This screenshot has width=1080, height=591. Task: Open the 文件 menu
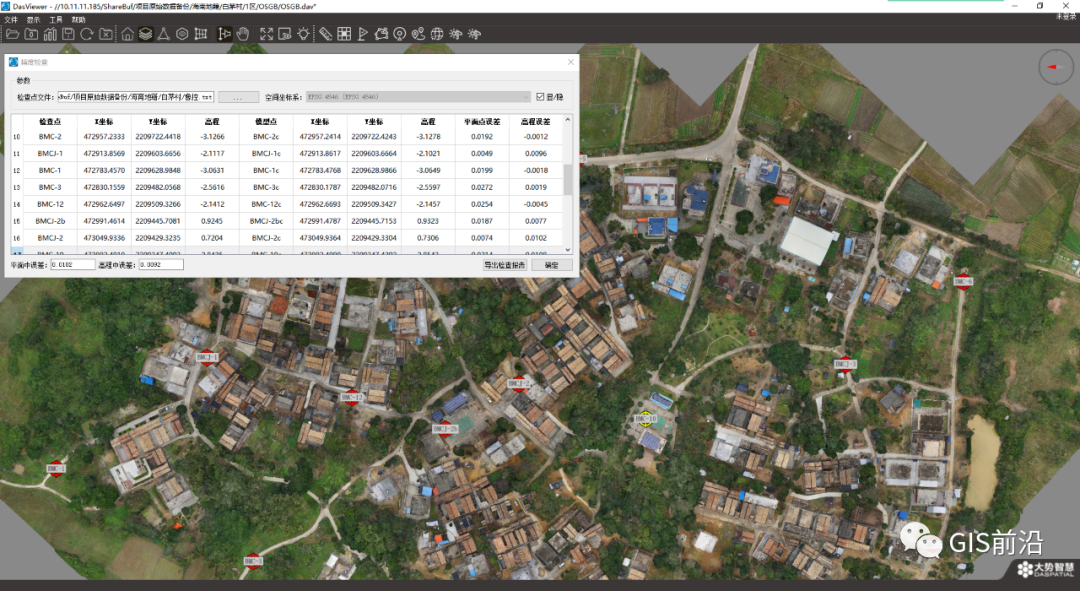[11, 20]
